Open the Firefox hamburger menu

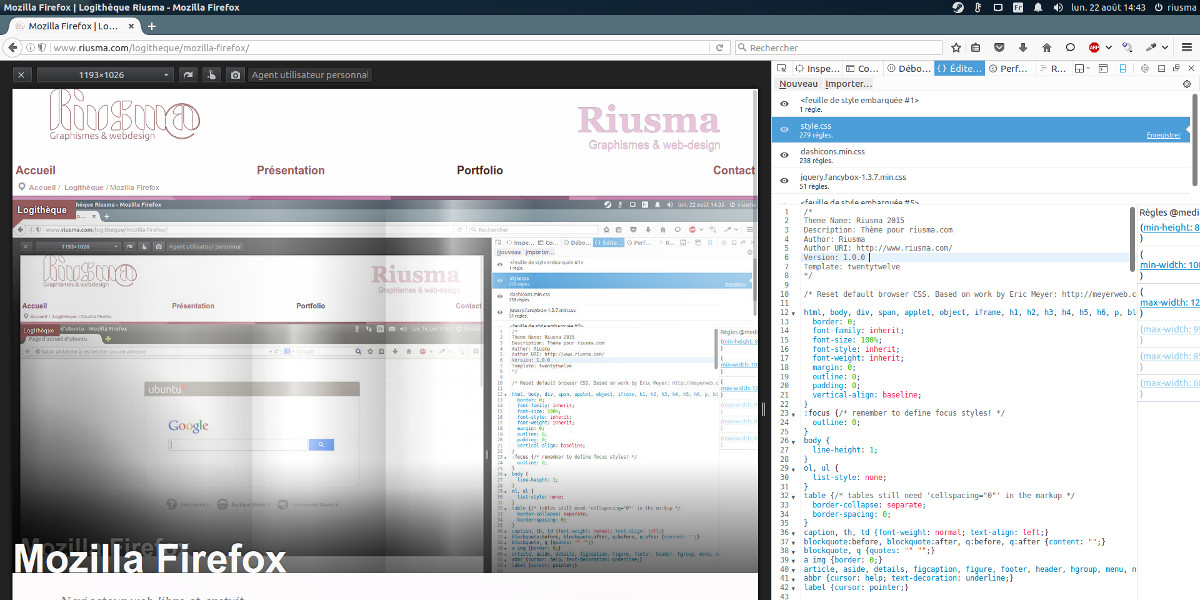pyautogui.click(x=1187, y=47)
